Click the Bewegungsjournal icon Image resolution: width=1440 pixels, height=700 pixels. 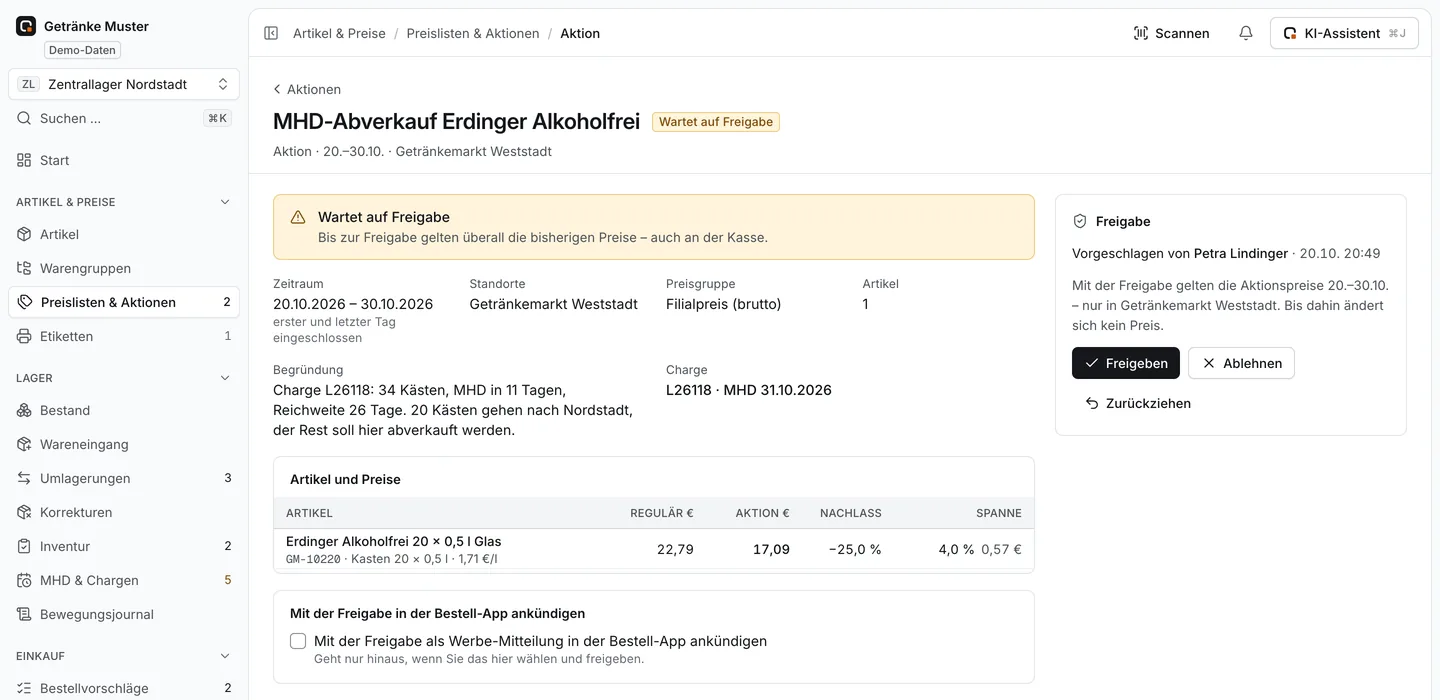[24, 614]
